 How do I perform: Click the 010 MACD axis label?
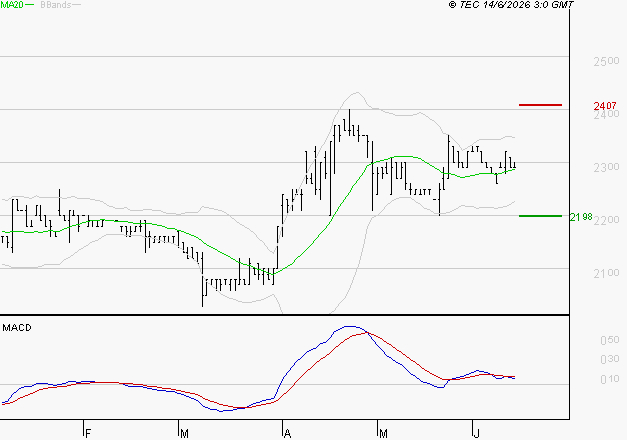click(610, 378)
